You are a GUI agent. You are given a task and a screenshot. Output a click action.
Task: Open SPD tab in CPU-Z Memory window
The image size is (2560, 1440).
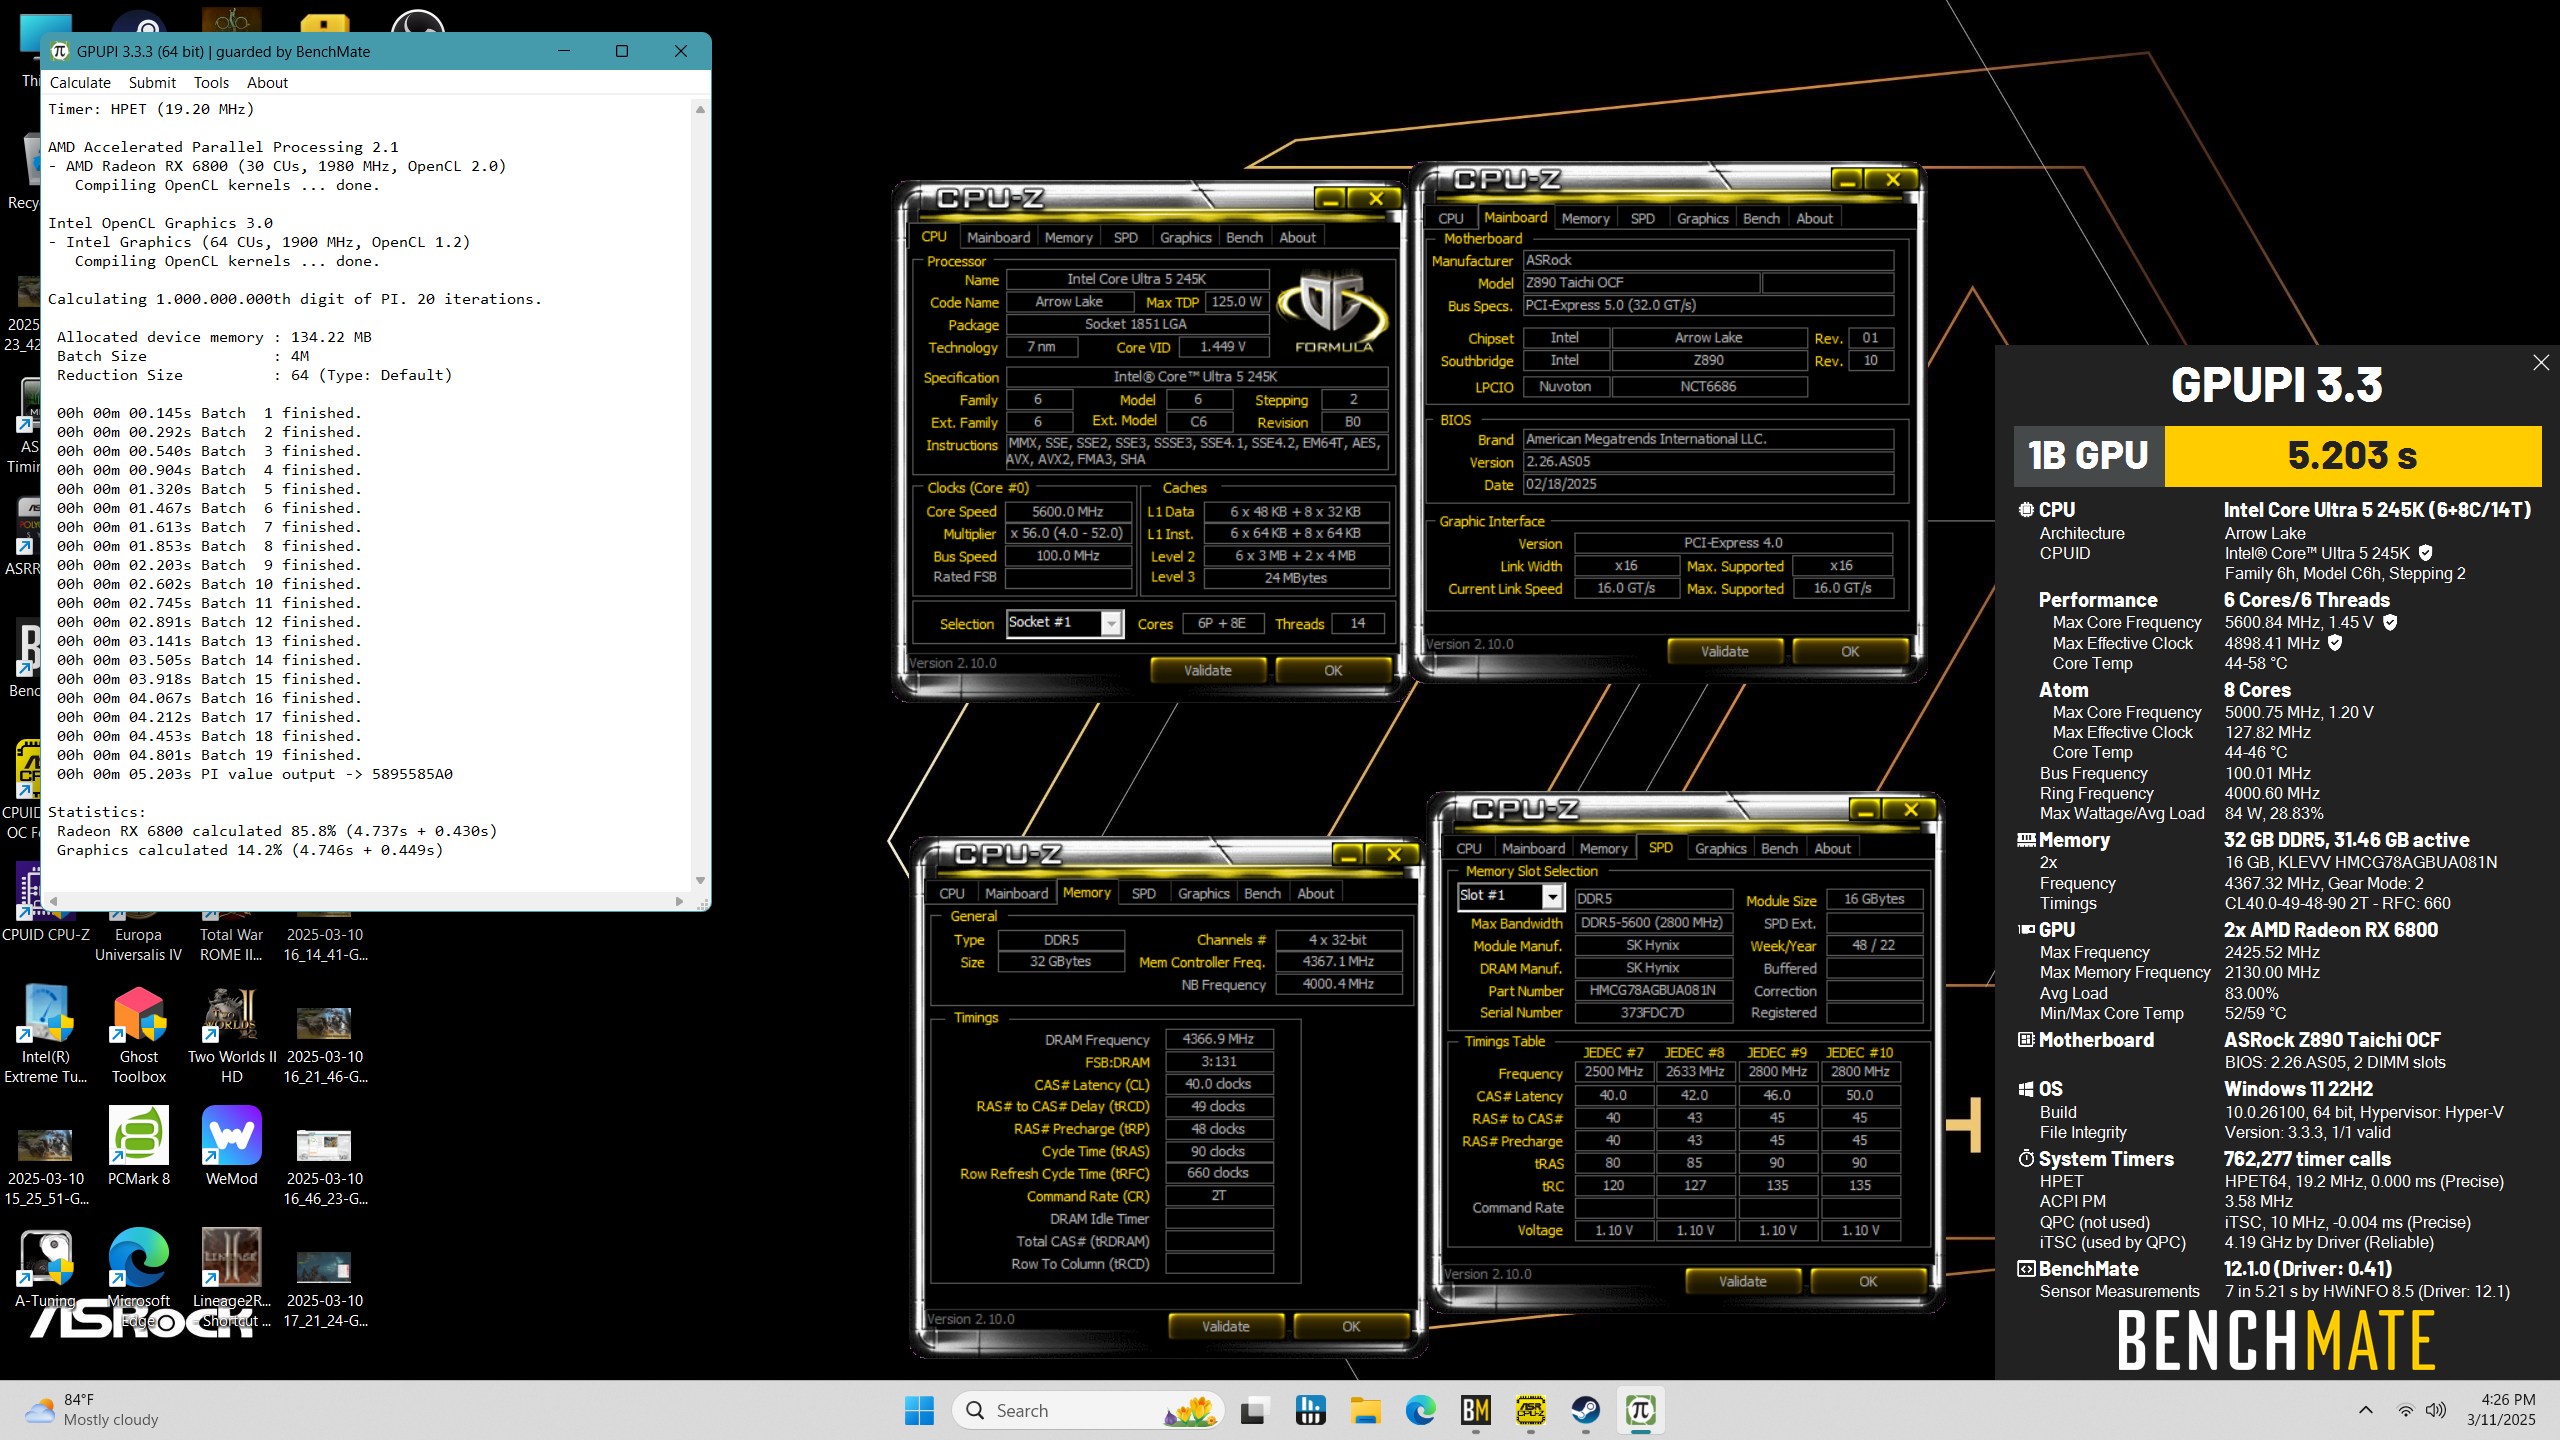pos(1143,893)
